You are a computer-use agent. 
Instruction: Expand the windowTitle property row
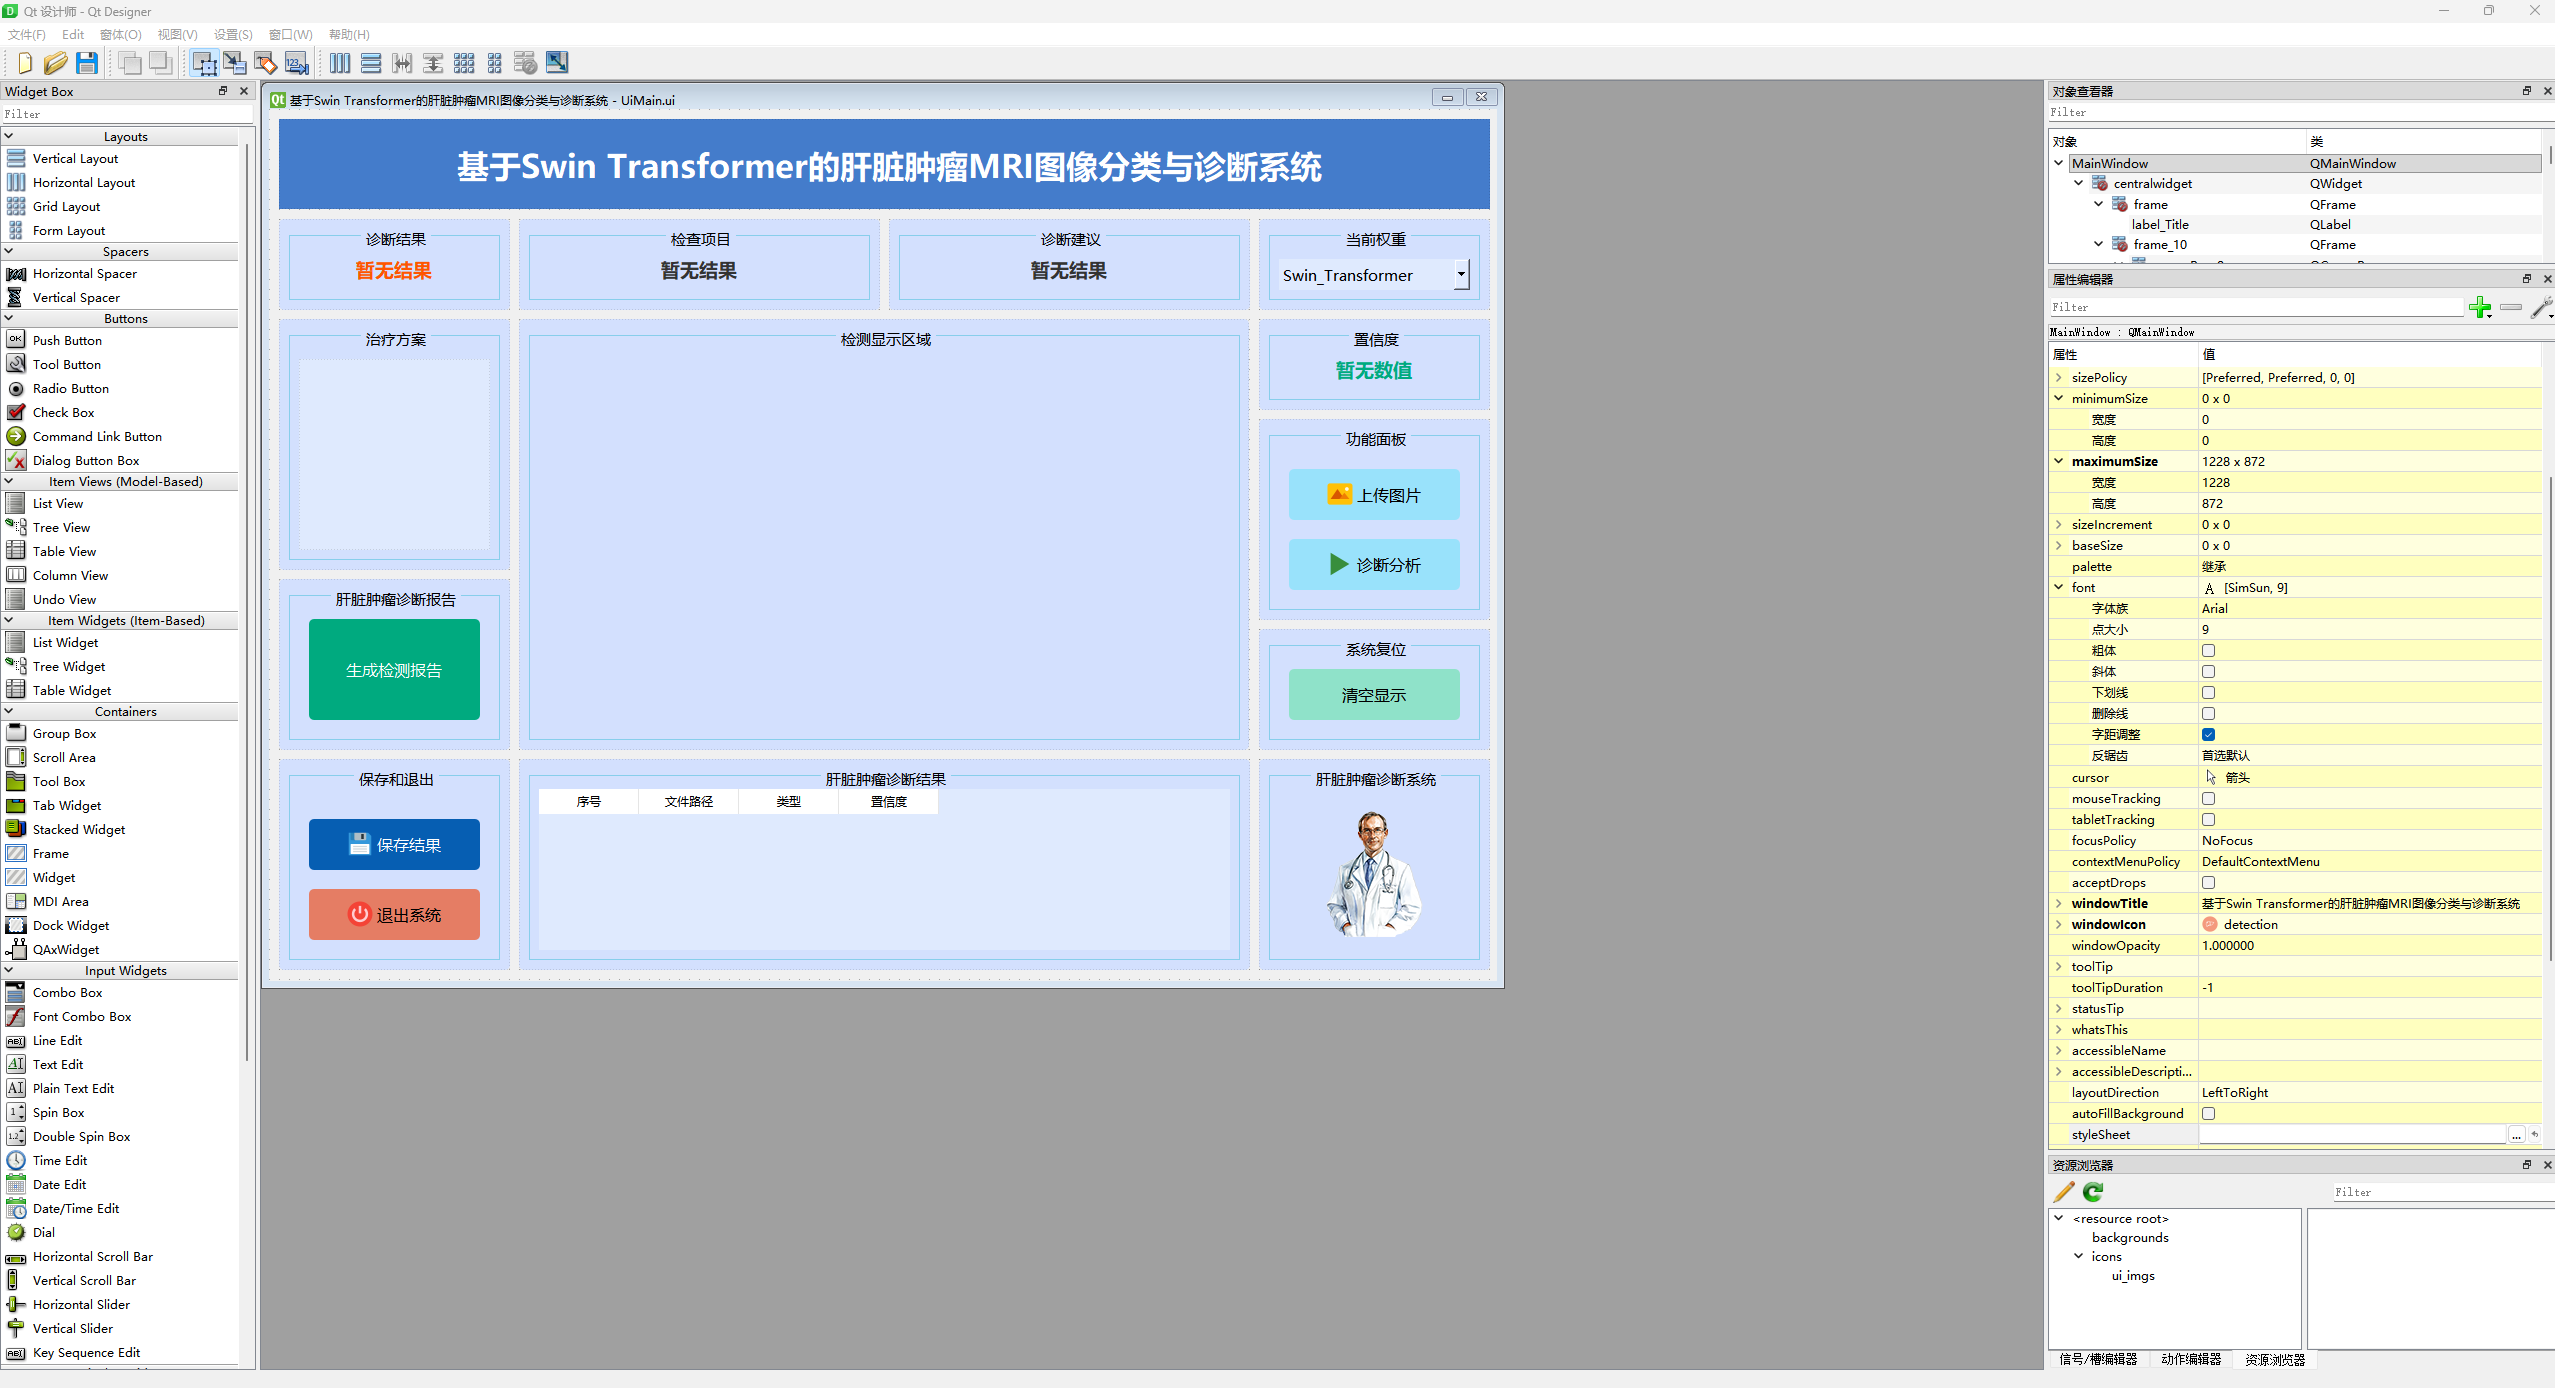[x=2059, y=903]
